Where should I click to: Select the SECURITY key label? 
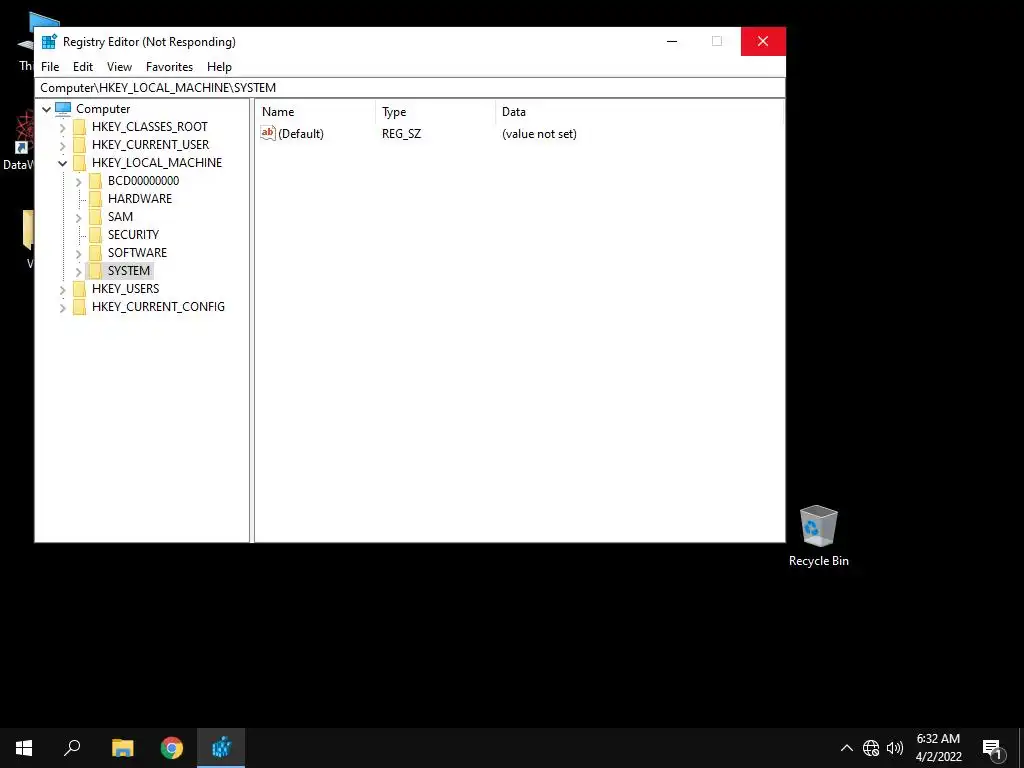133,234
